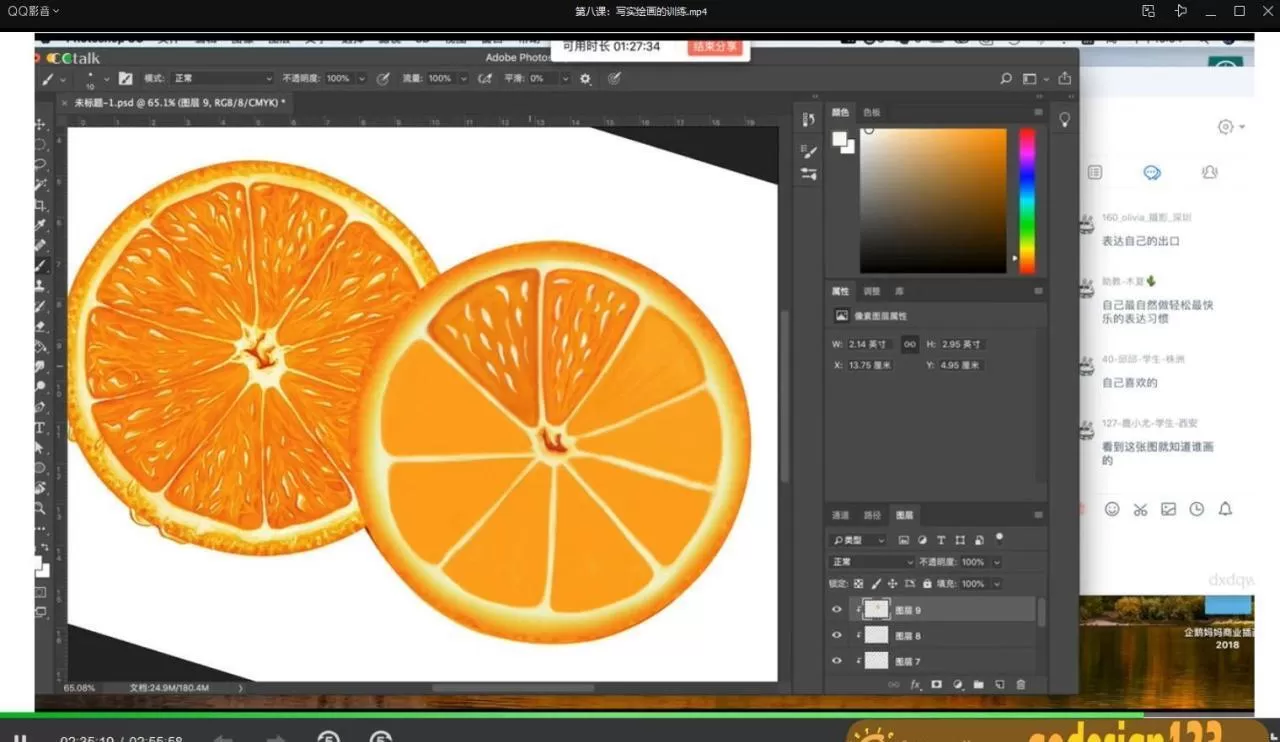Click the delete layer trash icon

1021,685
